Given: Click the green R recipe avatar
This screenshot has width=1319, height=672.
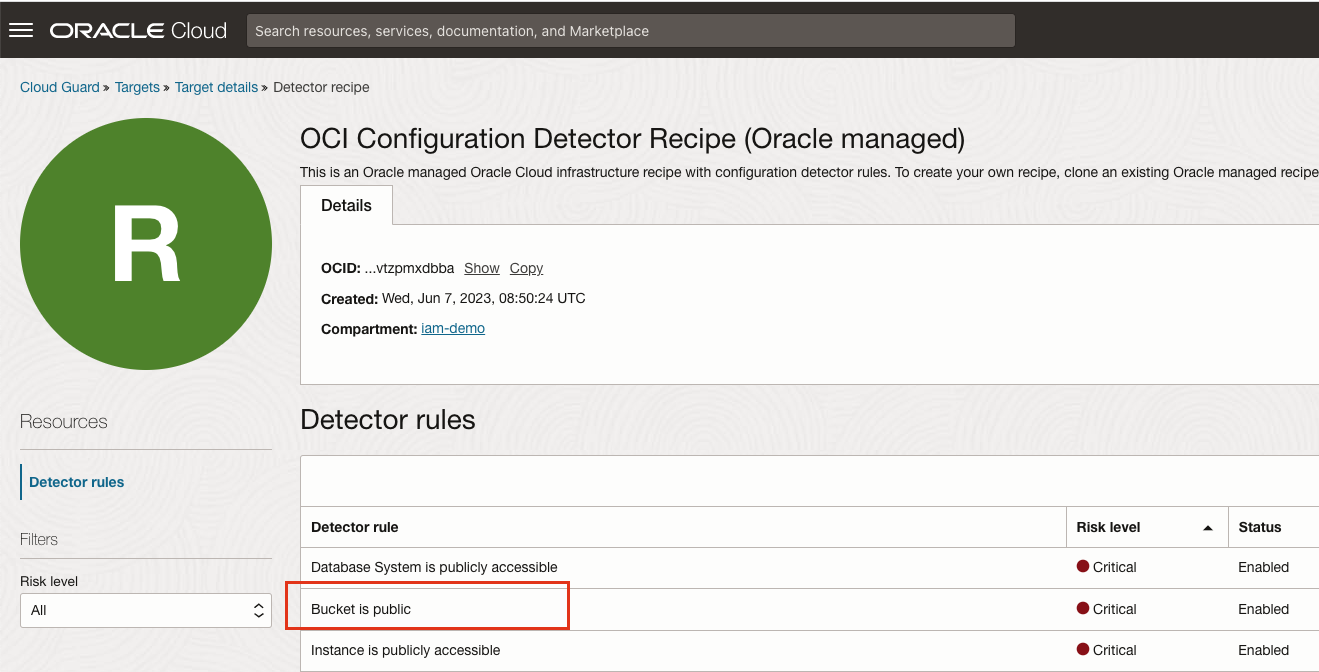Looking at the screenshot, I should tap(146, 244).
